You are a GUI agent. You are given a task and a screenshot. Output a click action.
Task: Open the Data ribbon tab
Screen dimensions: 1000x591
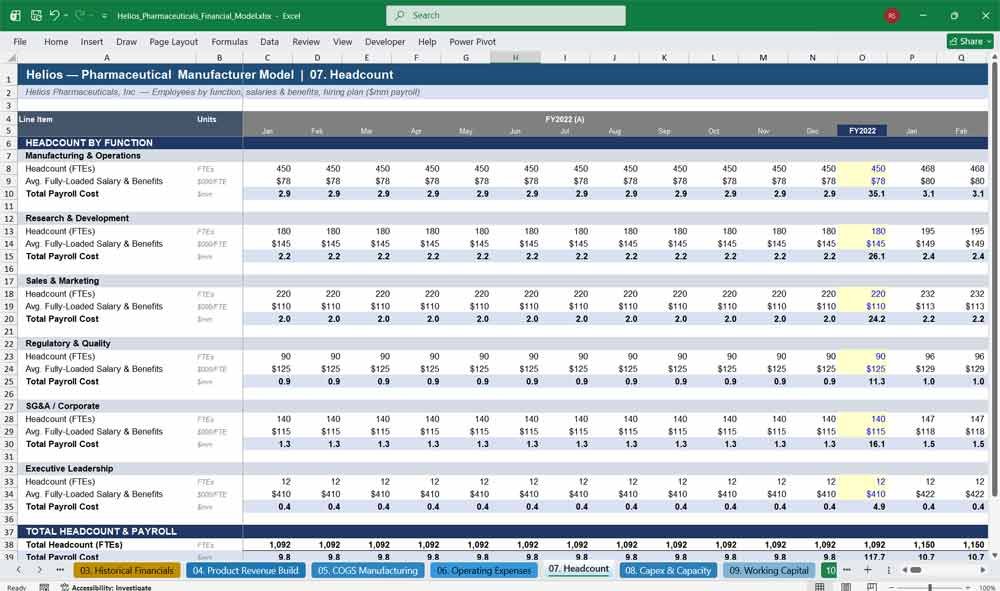click(x=269, y=41)
